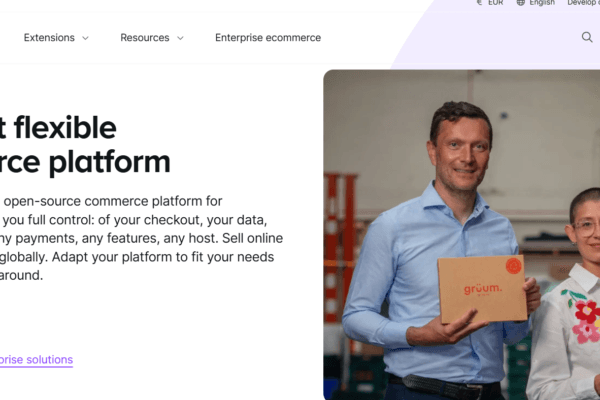Screen dimensions: 600x400
Task: Click the 'open-source commerce platform' paragraph
Action: pyautogui.click(x=110, y=201)
